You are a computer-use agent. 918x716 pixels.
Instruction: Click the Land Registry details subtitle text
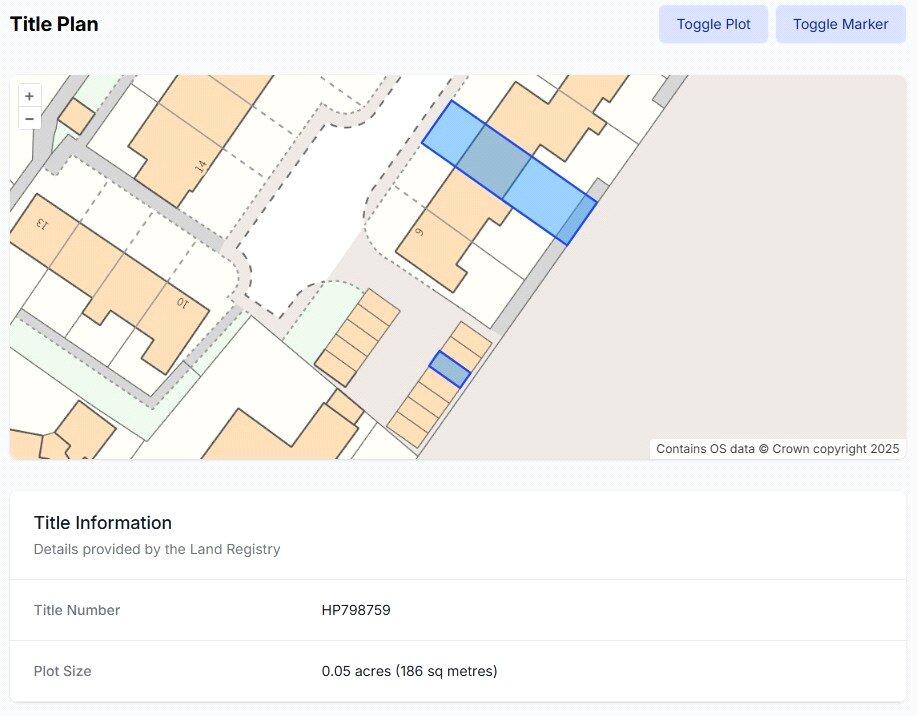coord(157,549)
